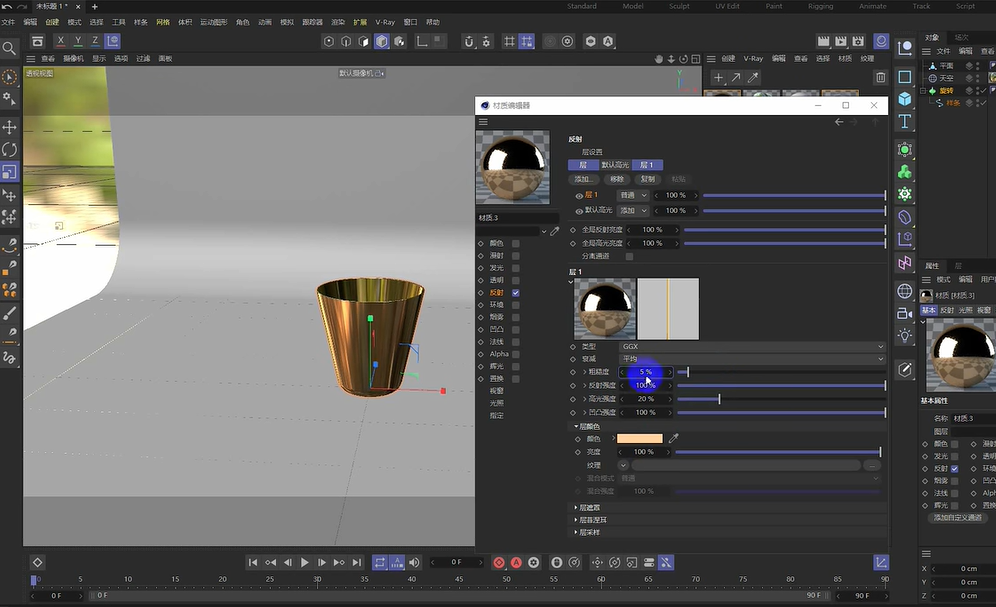Click the eyedropper icon in the Material Editor
This screenshot has width=996, height=607.
[554, 232]
